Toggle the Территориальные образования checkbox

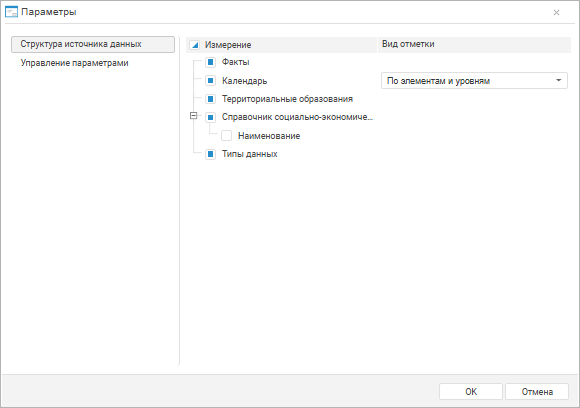(210, 99)
